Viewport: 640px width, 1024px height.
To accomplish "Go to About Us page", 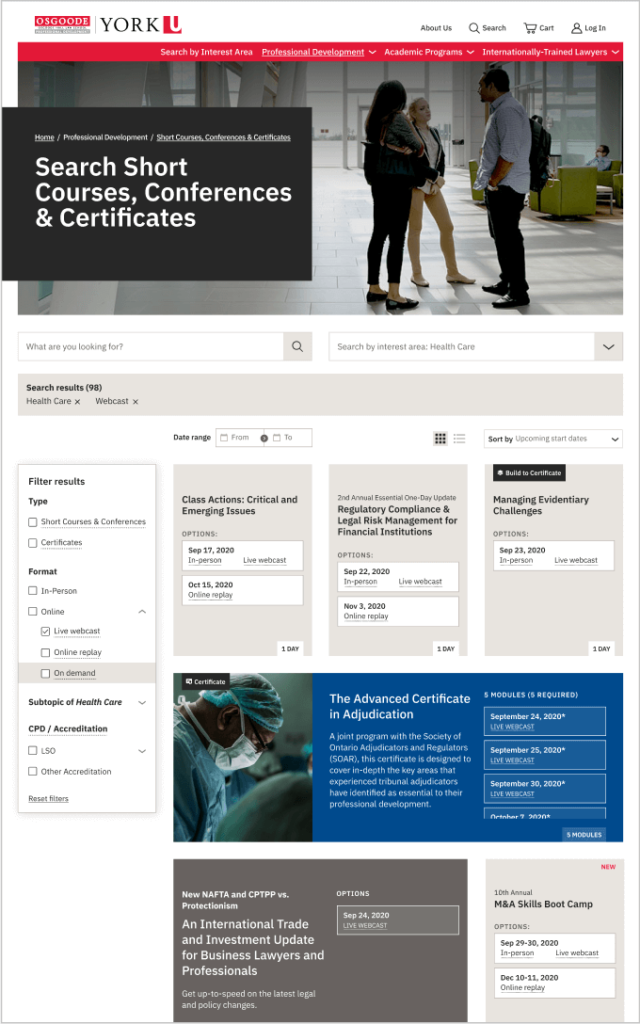I will 436,28.
